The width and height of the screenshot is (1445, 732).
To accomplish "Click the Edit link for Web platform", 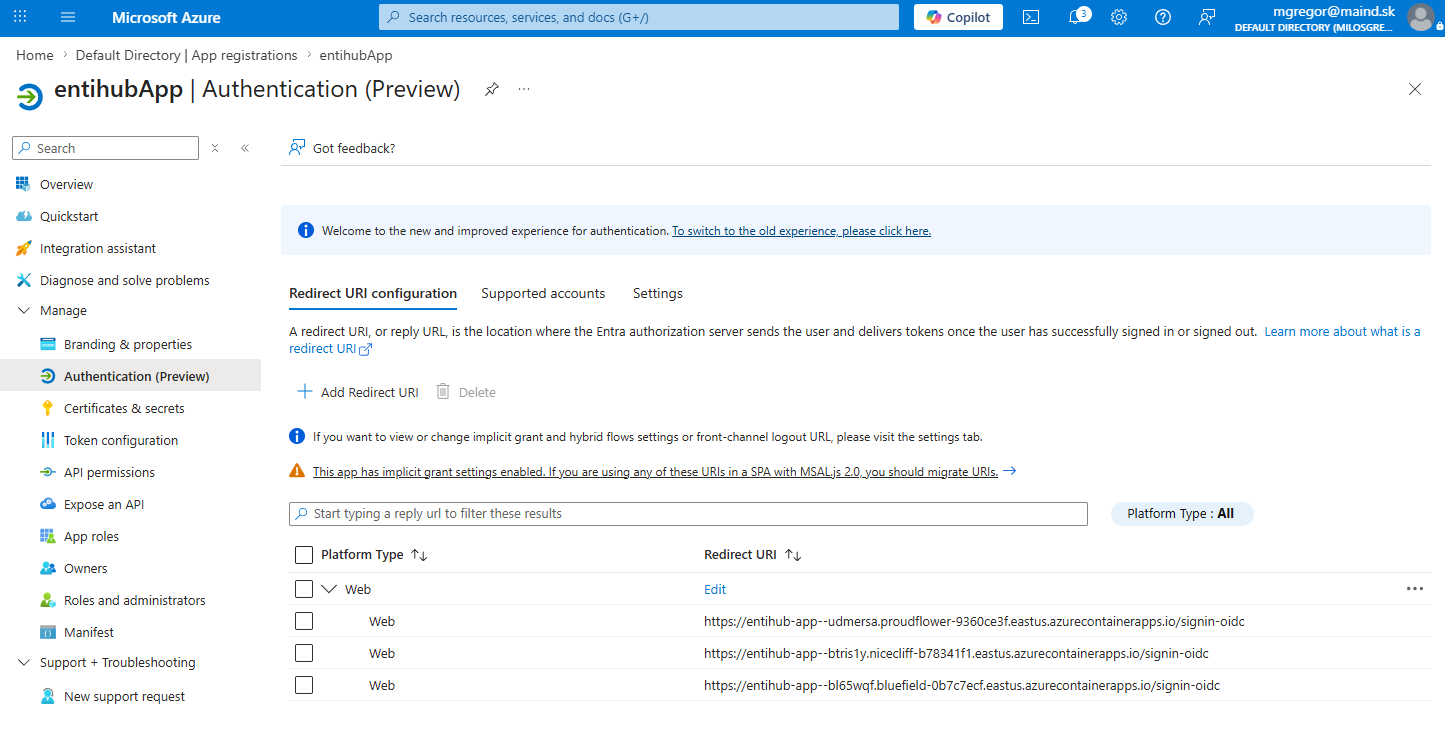I will pyautogui.click(x=715, y=589).
